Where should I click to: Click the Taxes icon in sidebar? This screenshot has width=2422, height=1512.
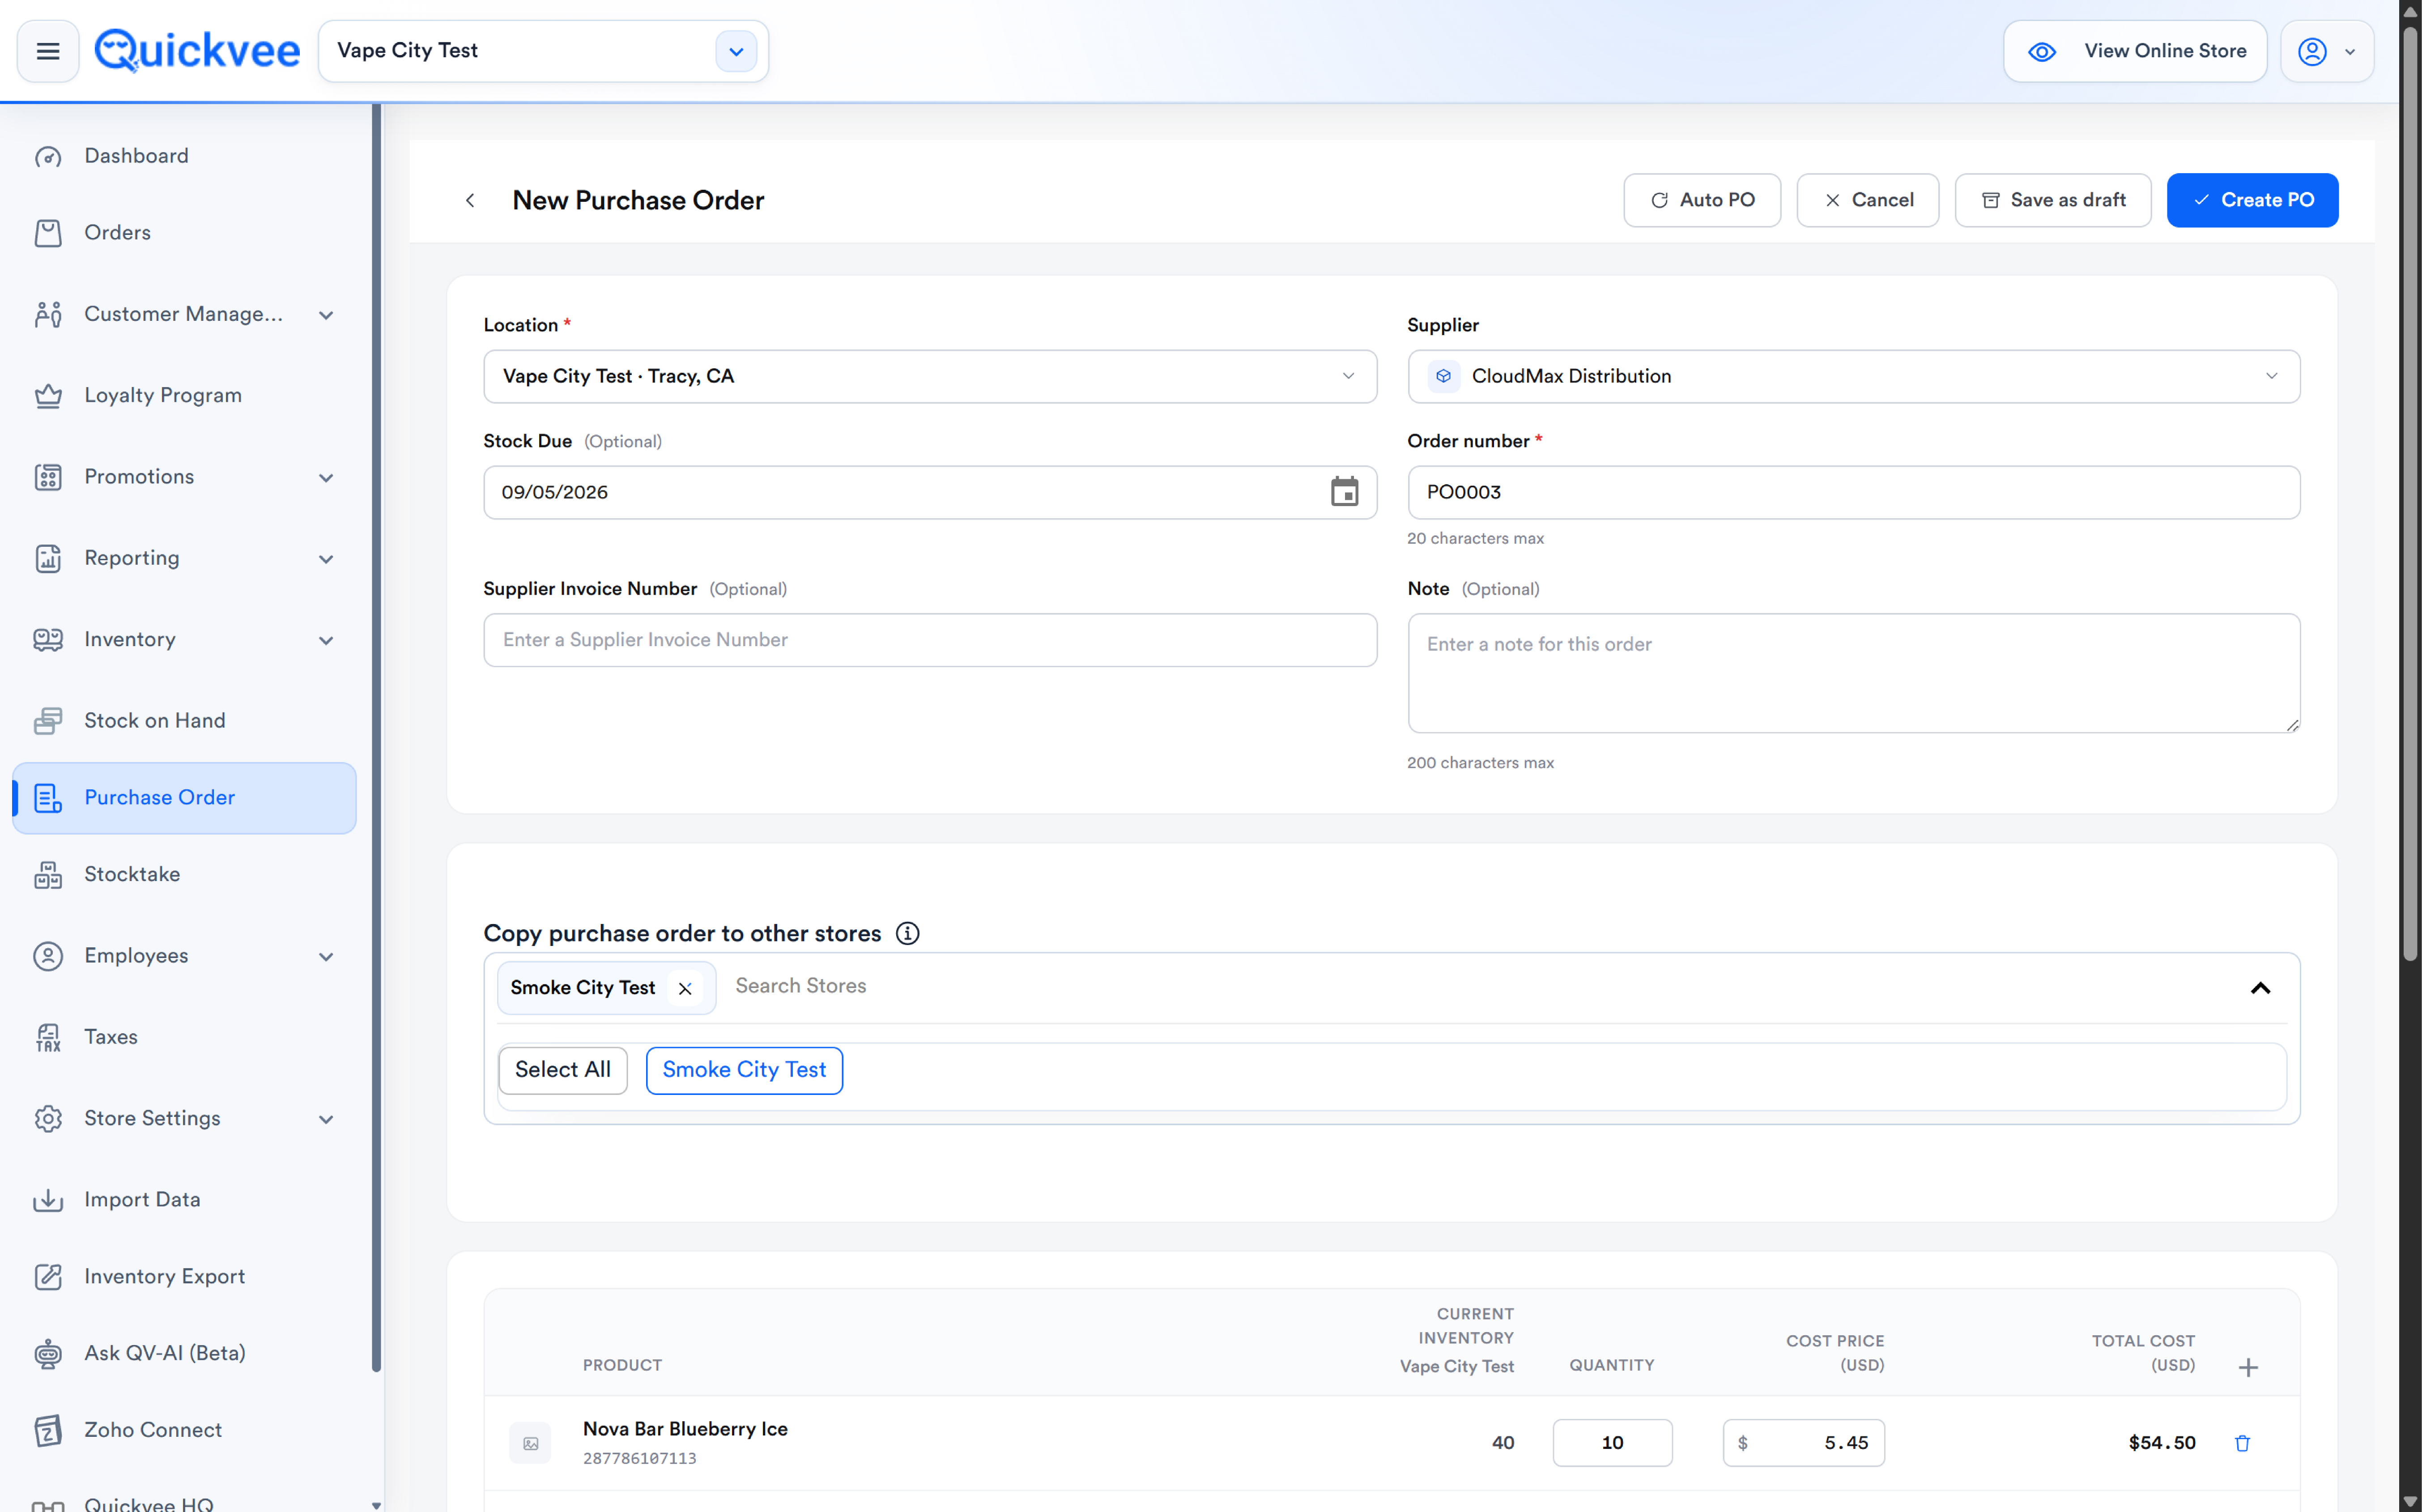pos(48,1038)
